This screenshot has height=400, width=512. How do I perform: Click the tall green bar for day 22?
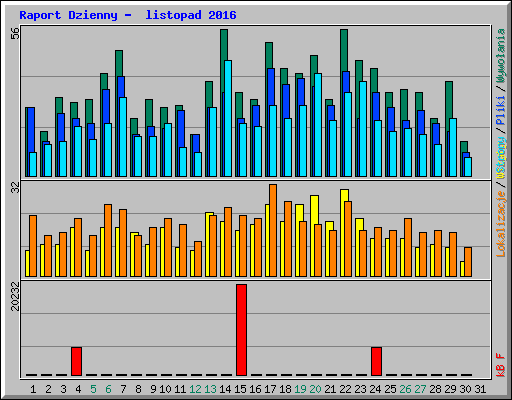344,50
